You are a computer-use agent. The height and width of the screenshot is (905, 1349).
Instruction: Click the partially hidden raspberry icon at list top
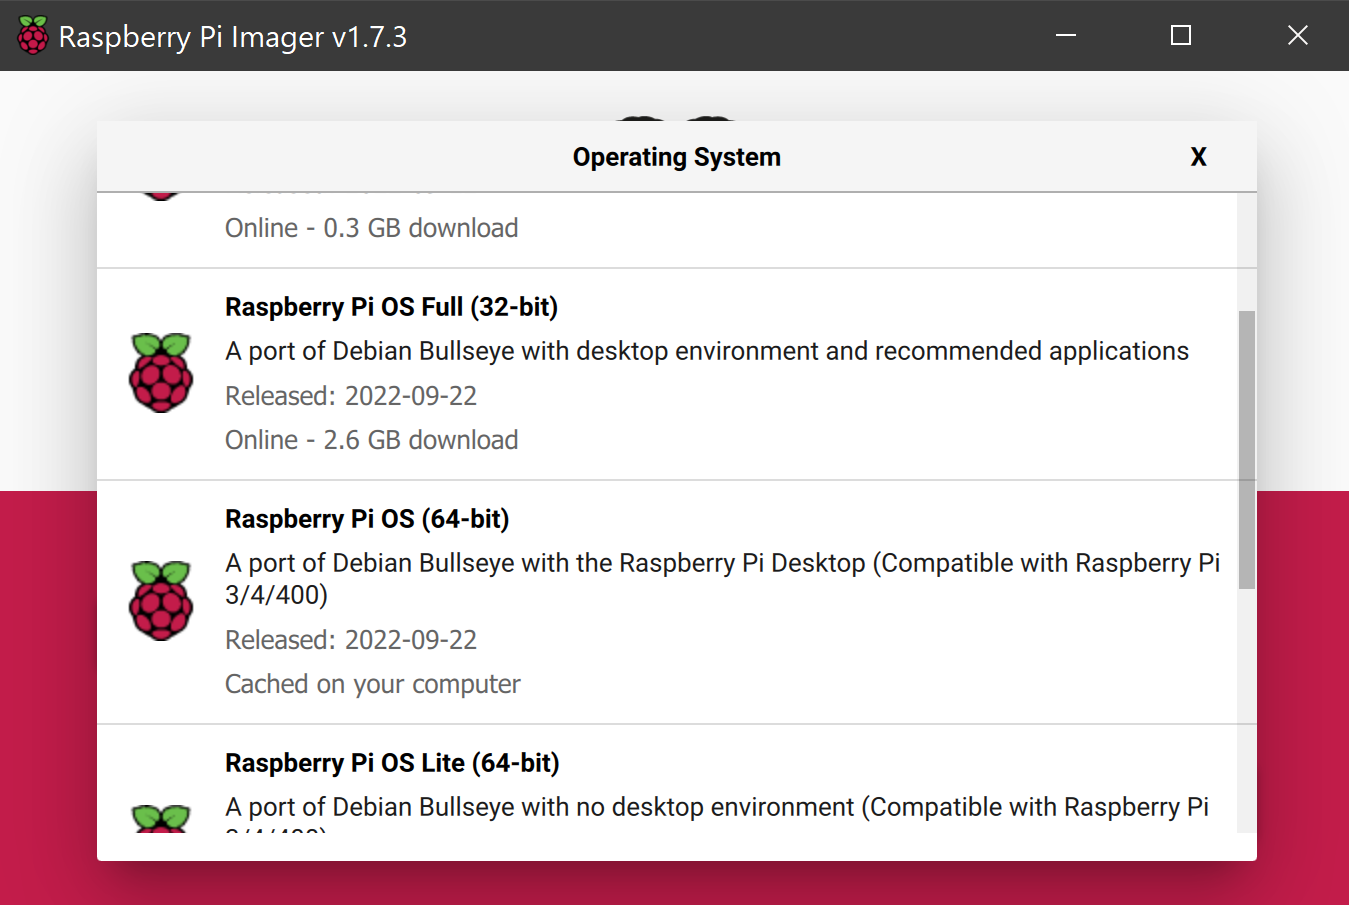tap(161, 196)
